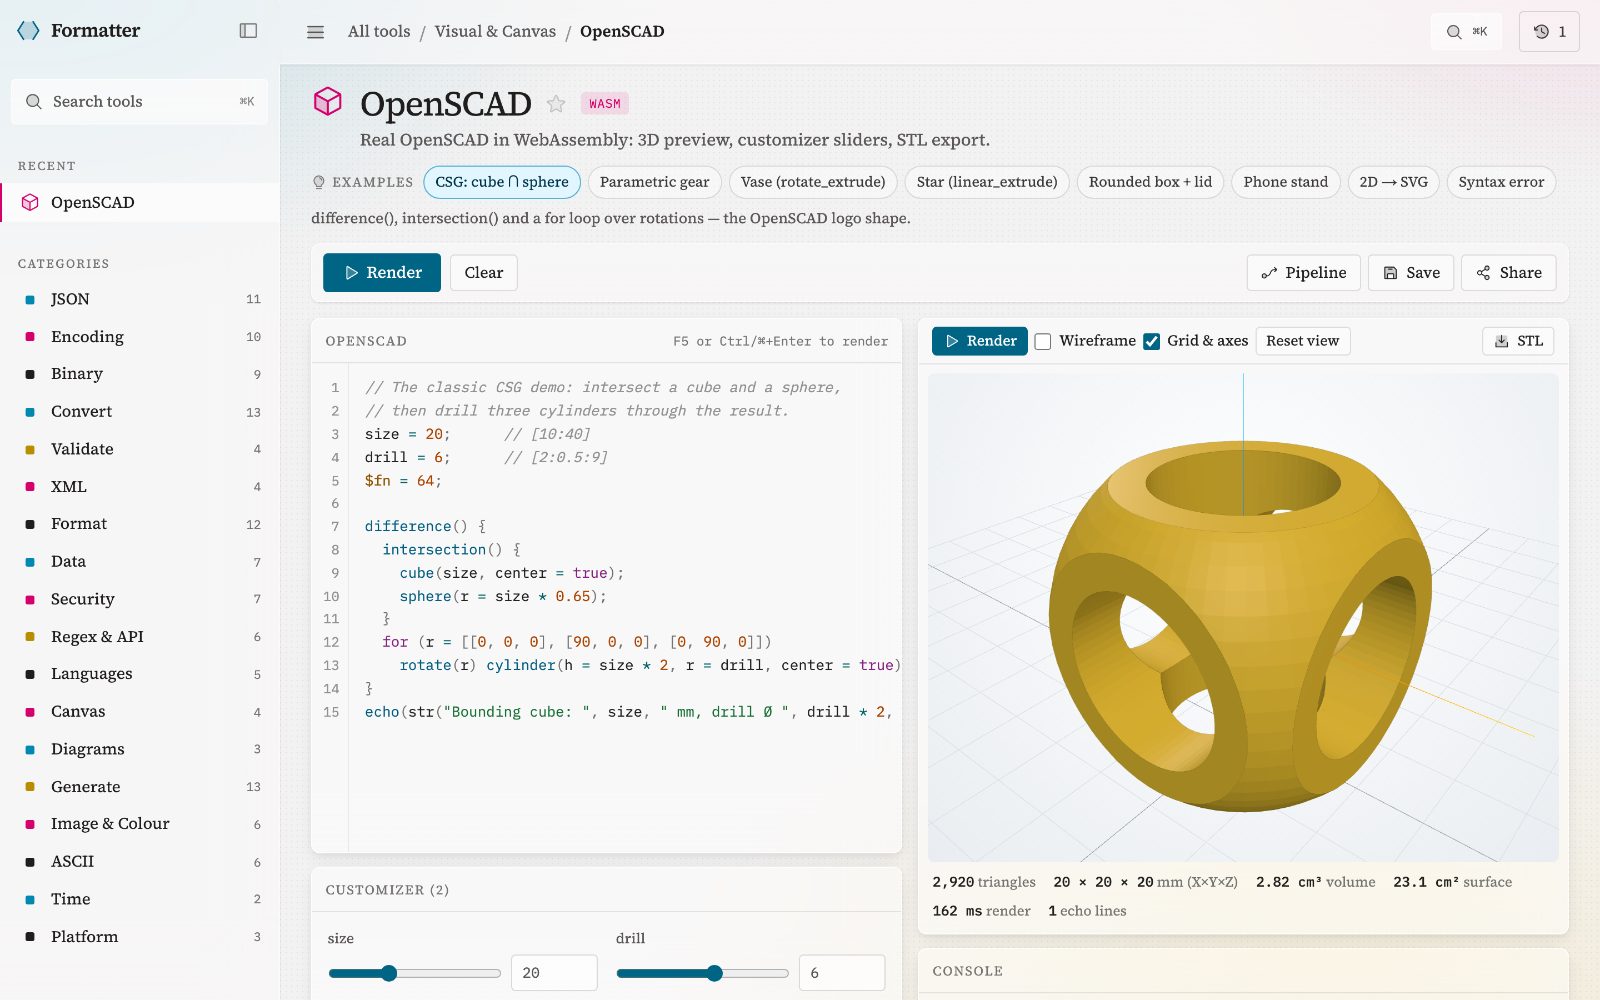Collapse the sidebar panel icon
This screenshot has width=1600, height=1000.
click(248, 31)
